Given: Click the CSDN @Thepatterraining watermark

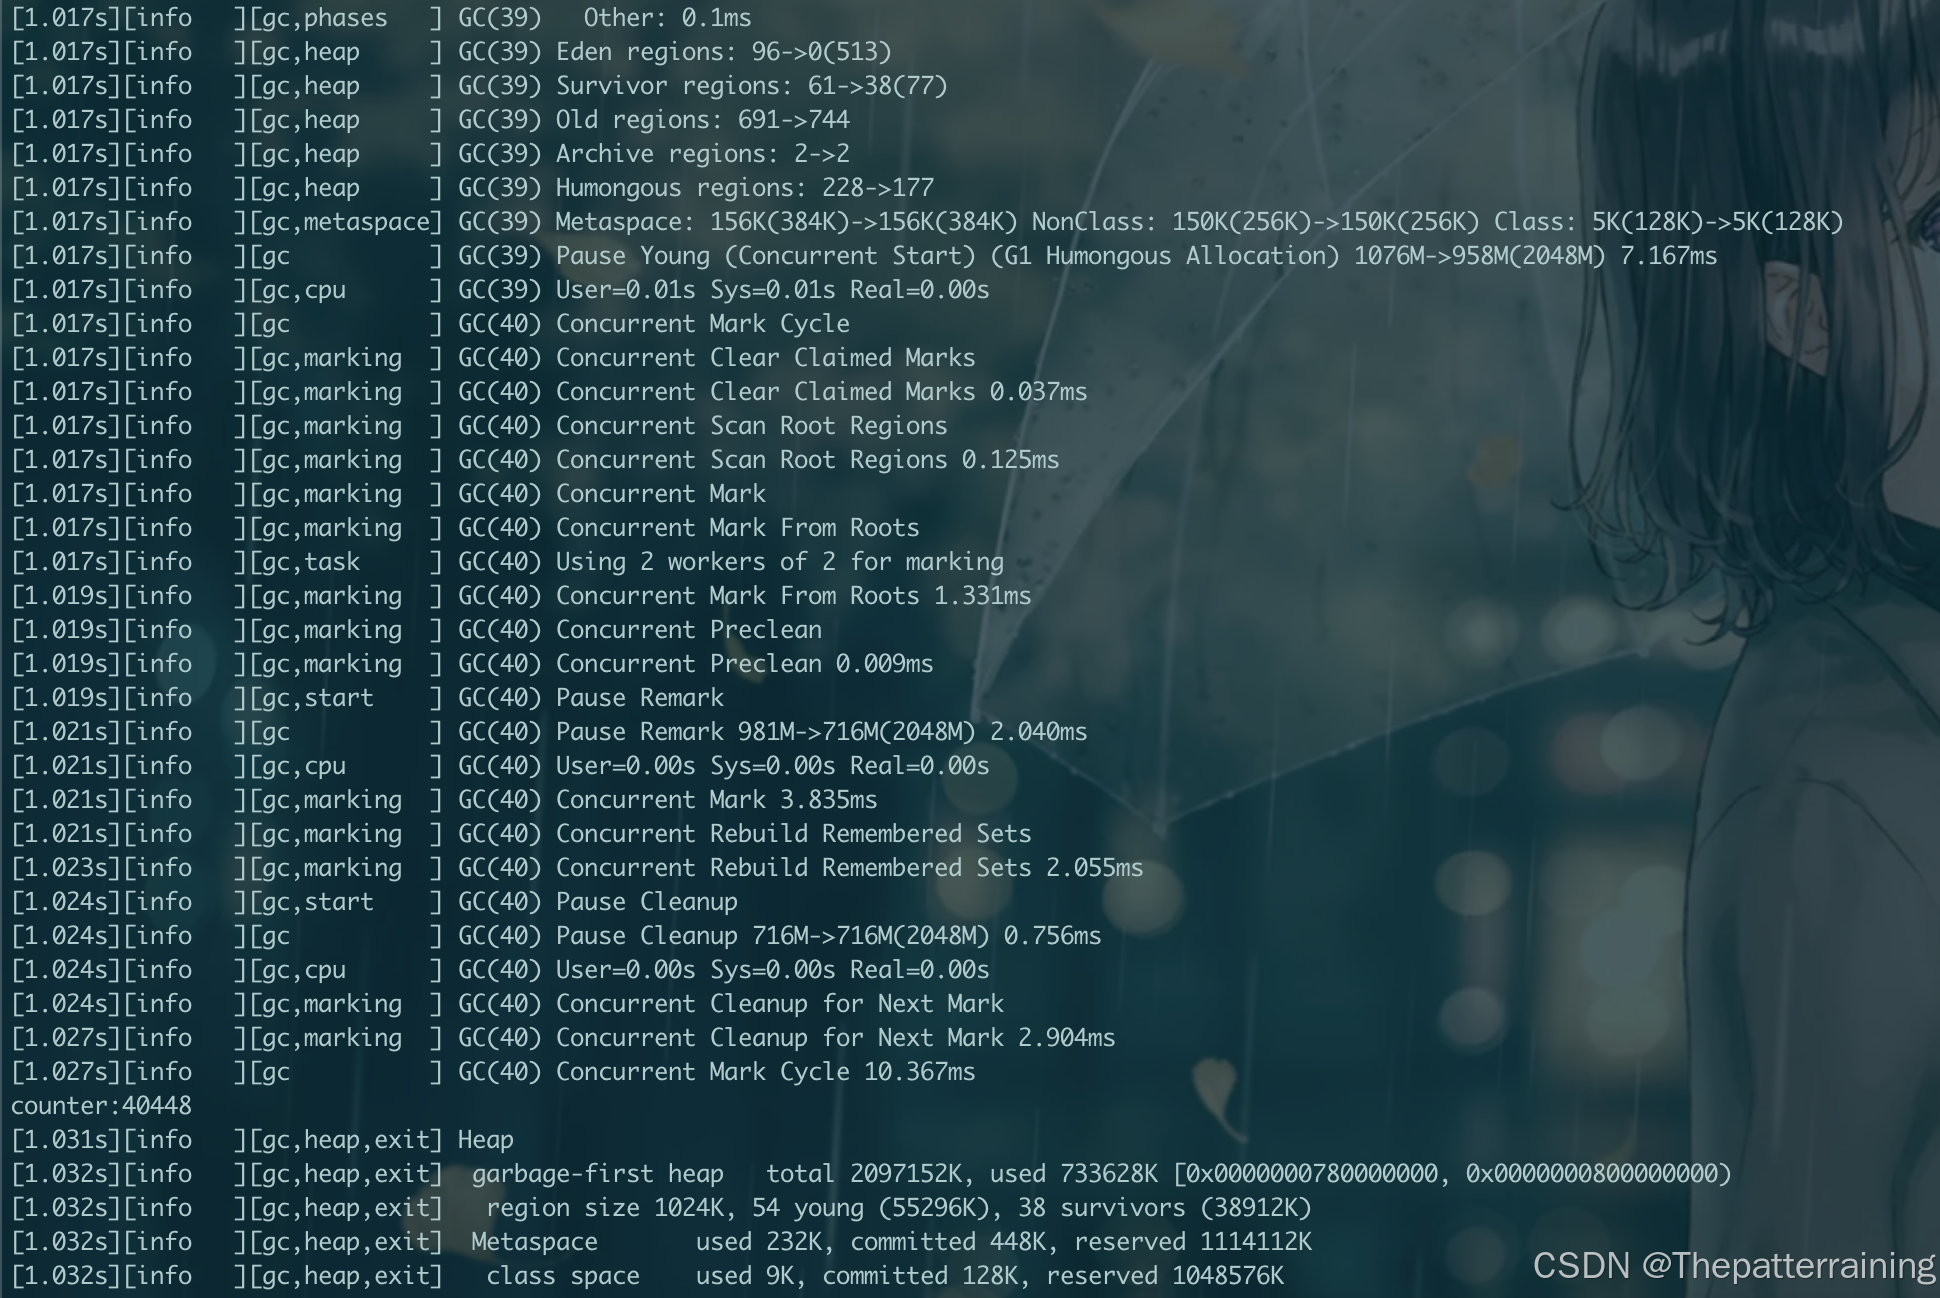Looking at the screenshot, I should click(x=1733, y=1265).
